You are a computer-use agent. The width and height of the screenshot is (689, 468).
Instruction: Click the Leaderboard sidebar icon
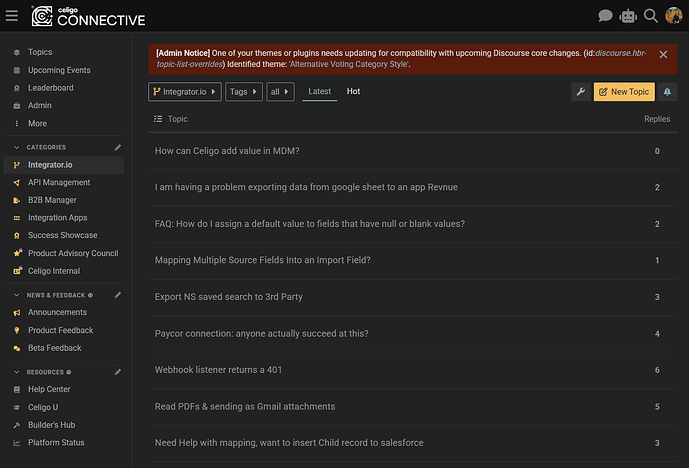click(x=17, y=88)
